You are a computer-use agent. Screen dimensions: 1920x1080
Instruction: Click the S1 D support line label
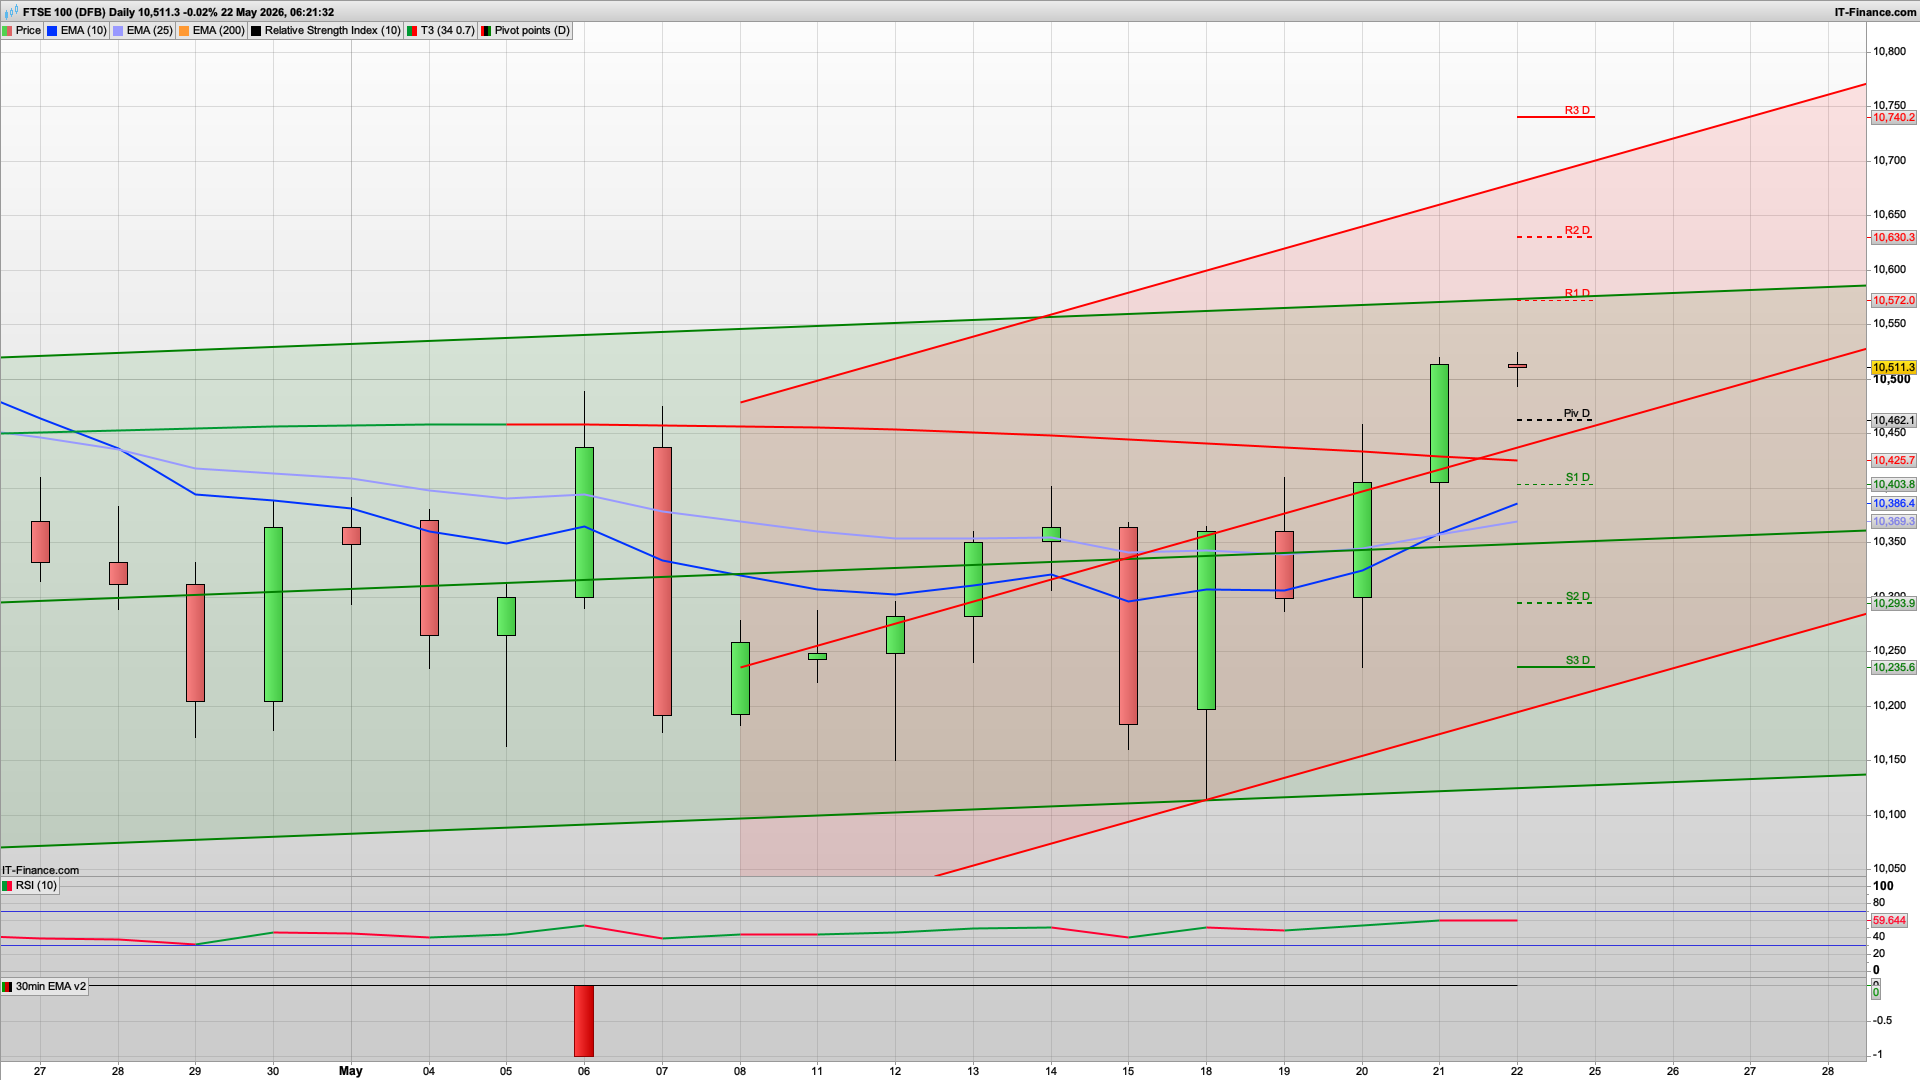click(x=1577, y=477)
